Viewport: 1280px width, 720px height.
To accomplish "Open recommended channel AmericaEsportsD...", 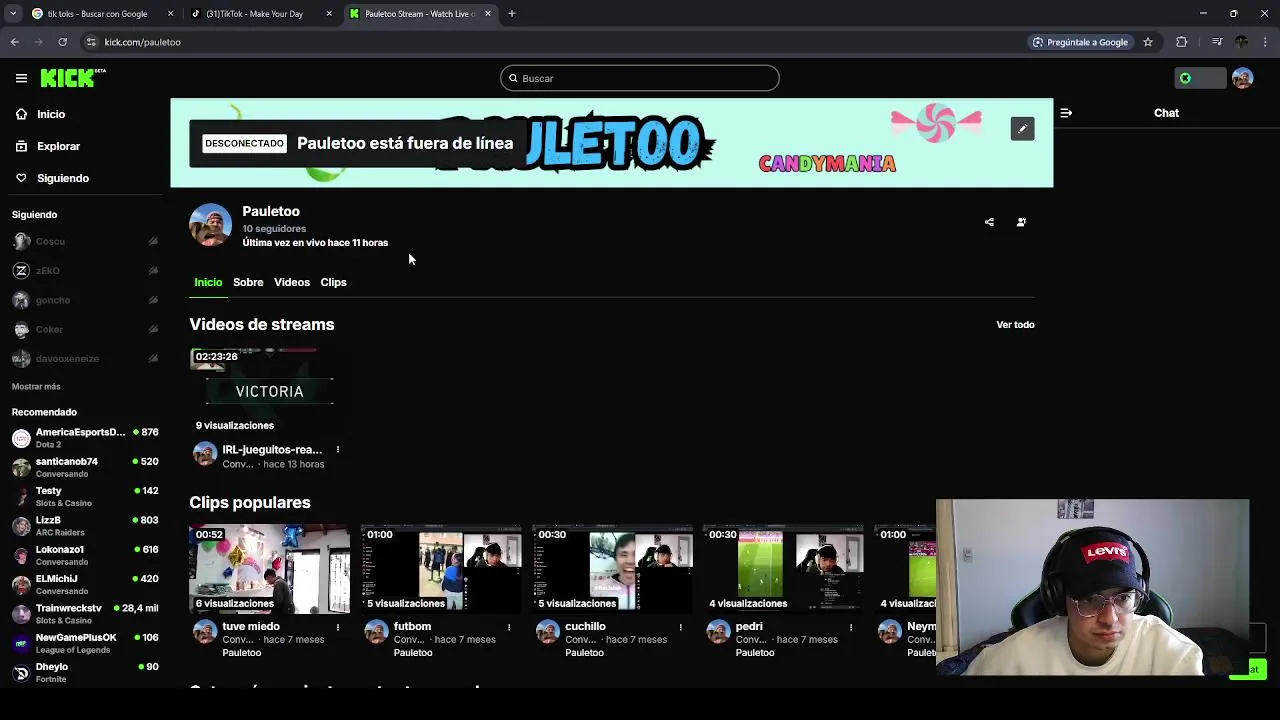I will pyautogui.click(x=85, y=438).
